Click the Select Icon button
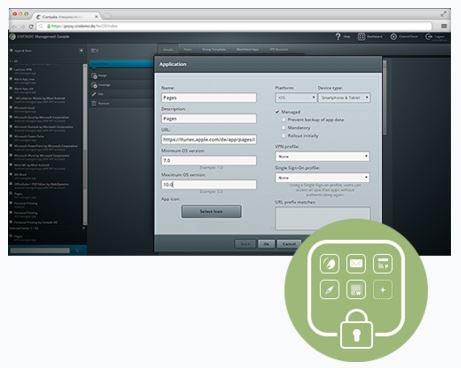 (211, 211)
